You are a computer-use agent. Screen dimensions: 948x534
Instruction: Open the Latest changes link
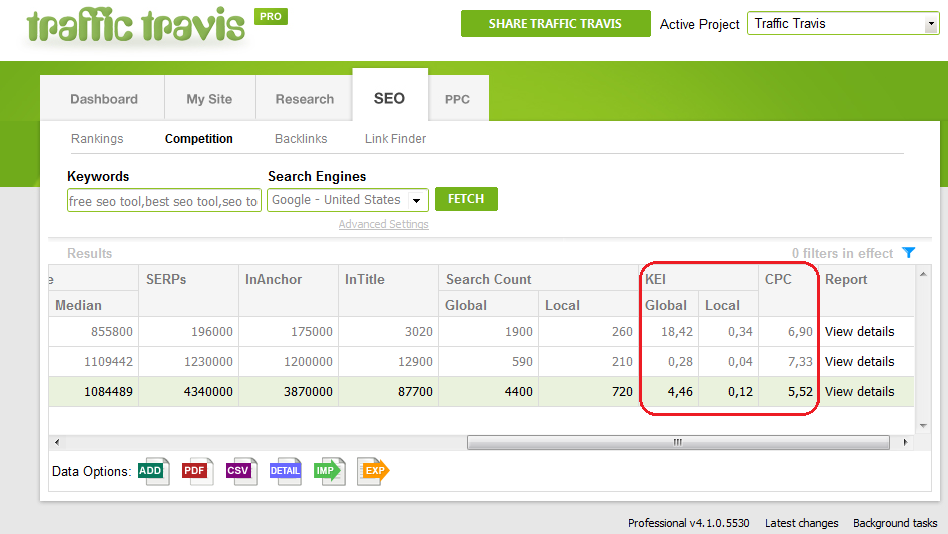801,523
